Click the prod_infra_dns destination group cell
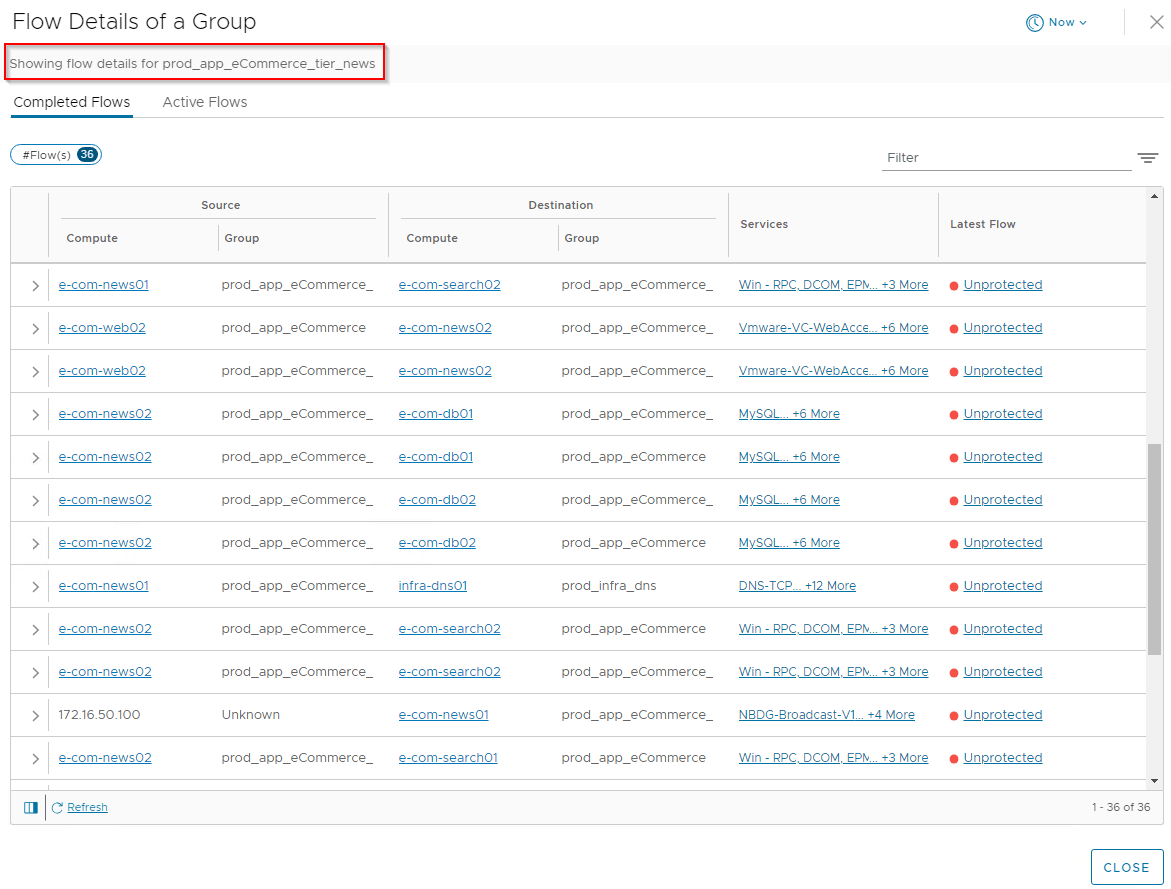 609,586
